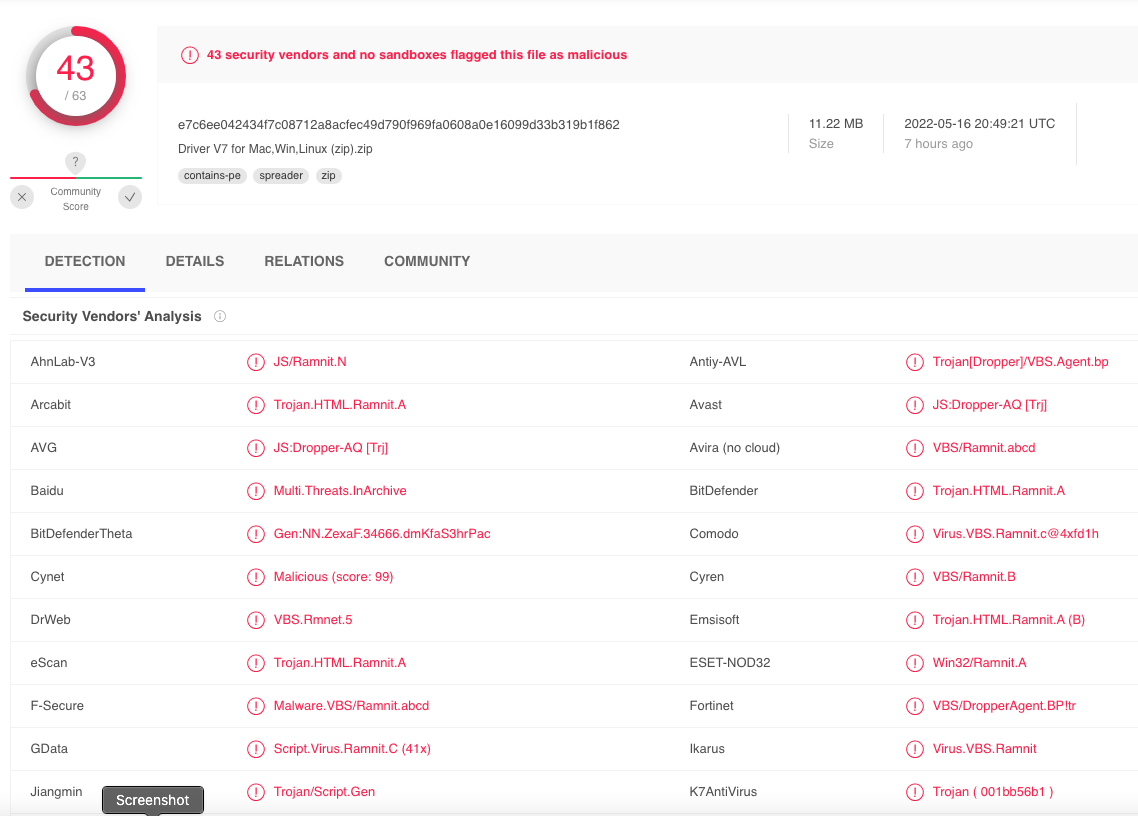Go to the Community tab
Viewport: 1138px width, 816px height.
pyautogui.click(x=427, y=261)
